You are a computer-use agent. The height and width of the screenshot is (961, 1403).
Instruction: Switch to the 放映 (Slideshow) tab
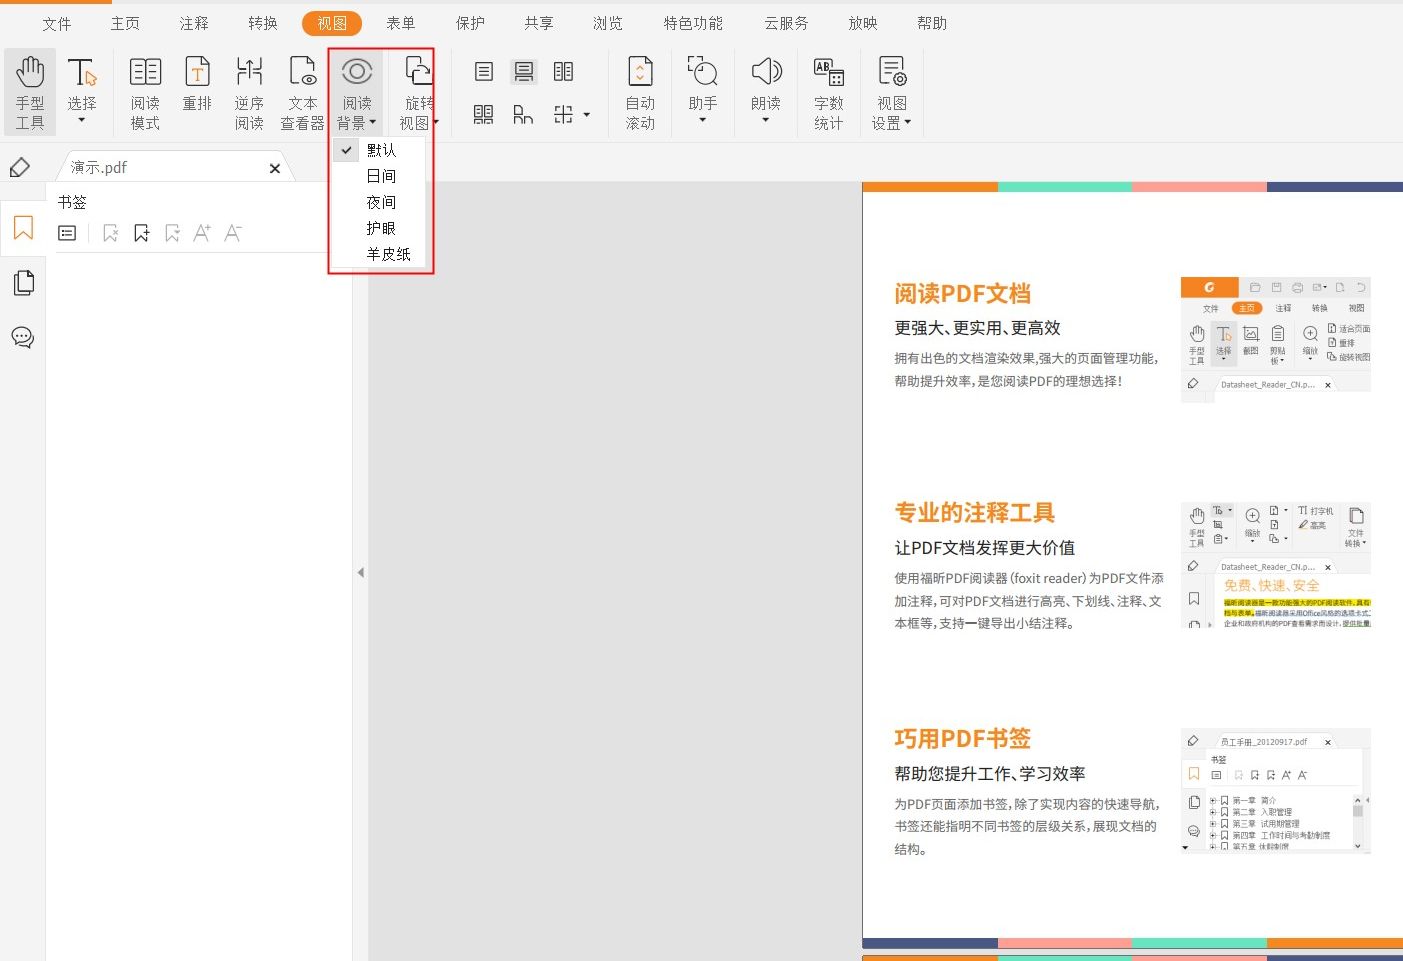(863, 23)
